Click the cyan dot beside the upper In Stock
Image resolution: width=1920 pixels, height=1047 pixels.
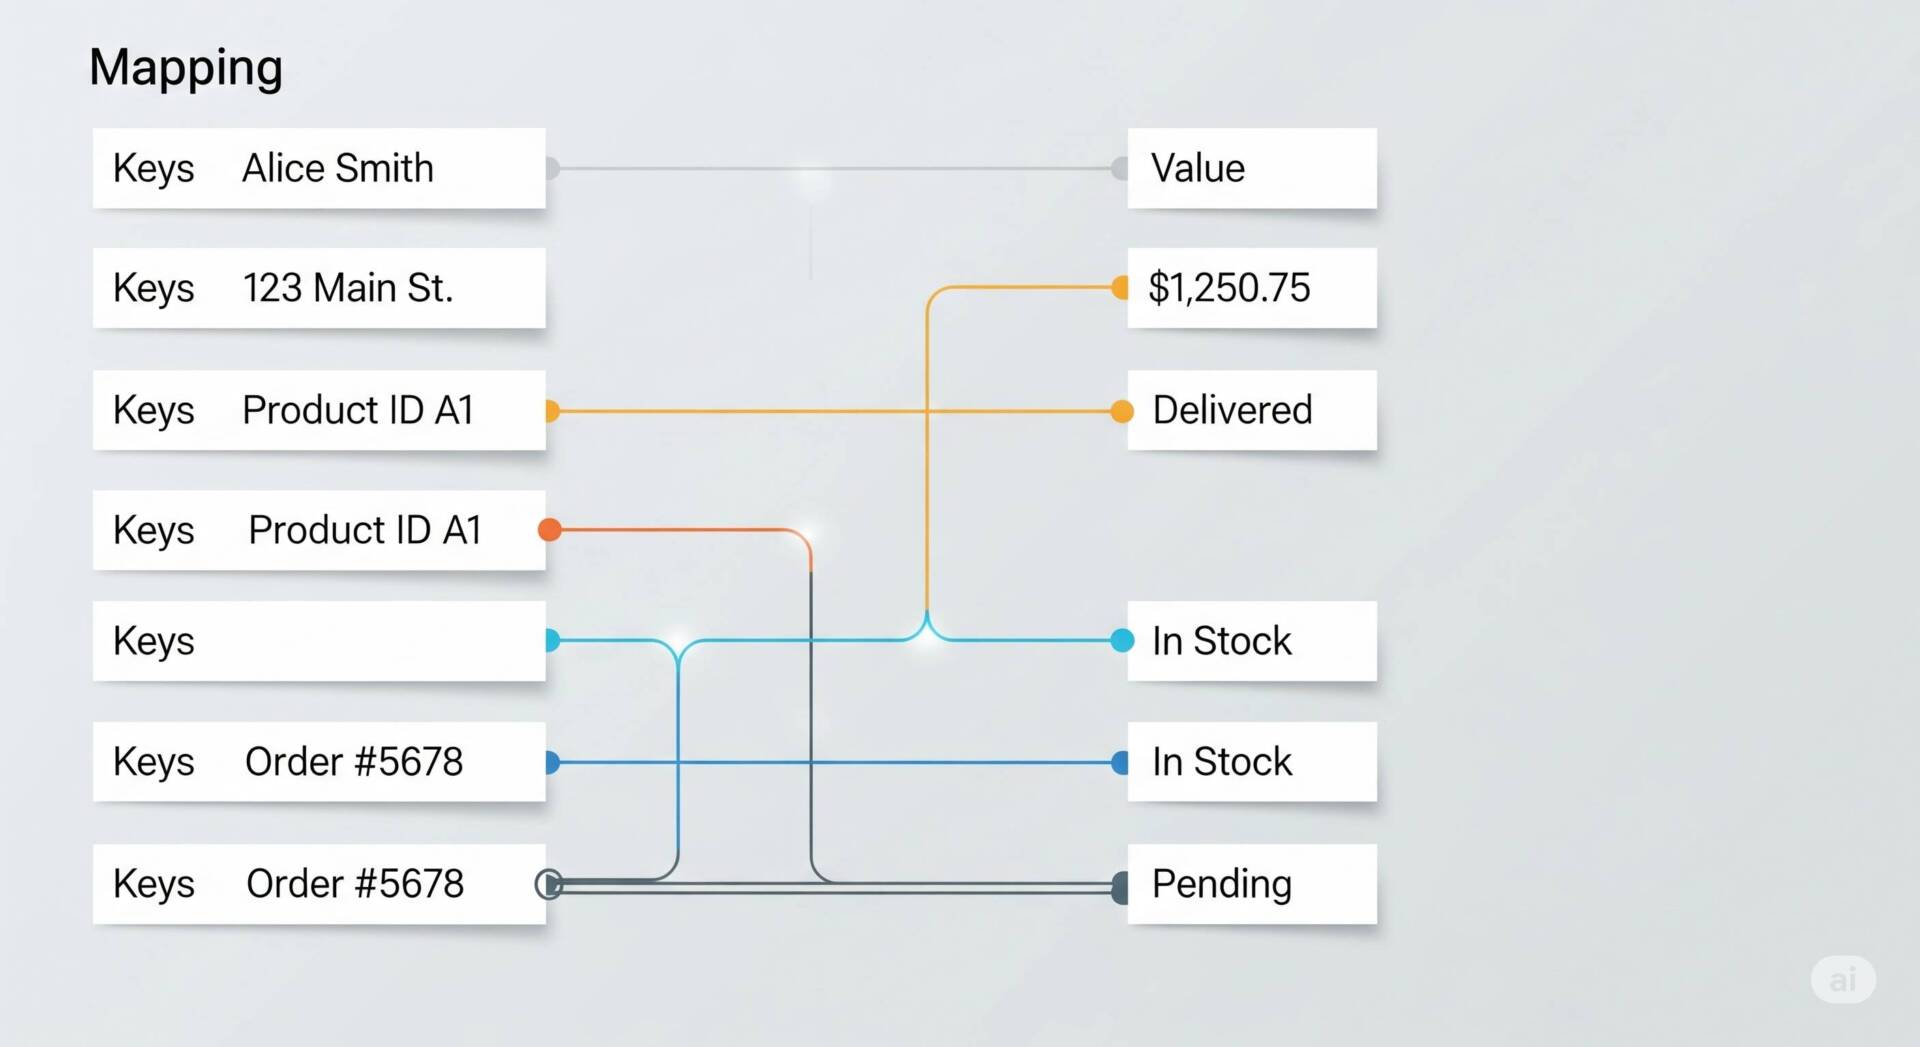tap(1122, 640)
